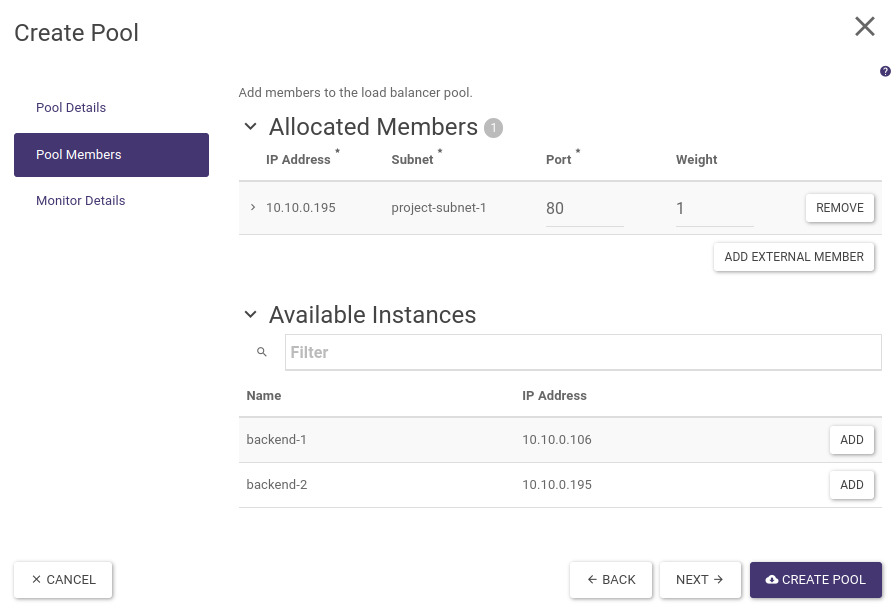Cancel the pool creation
Viewport: 891px width, 608px height.
pos(63,580)
